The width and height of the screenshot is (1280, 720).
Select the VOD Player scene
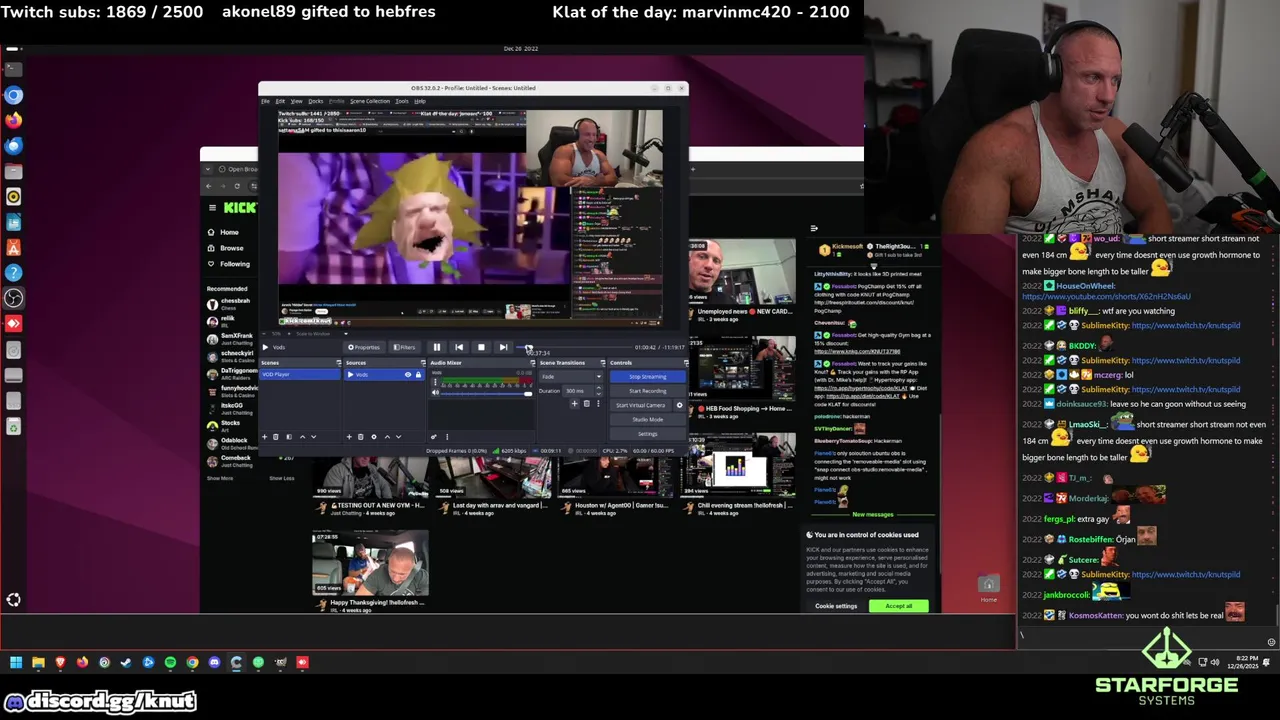[x=300, y=374]
